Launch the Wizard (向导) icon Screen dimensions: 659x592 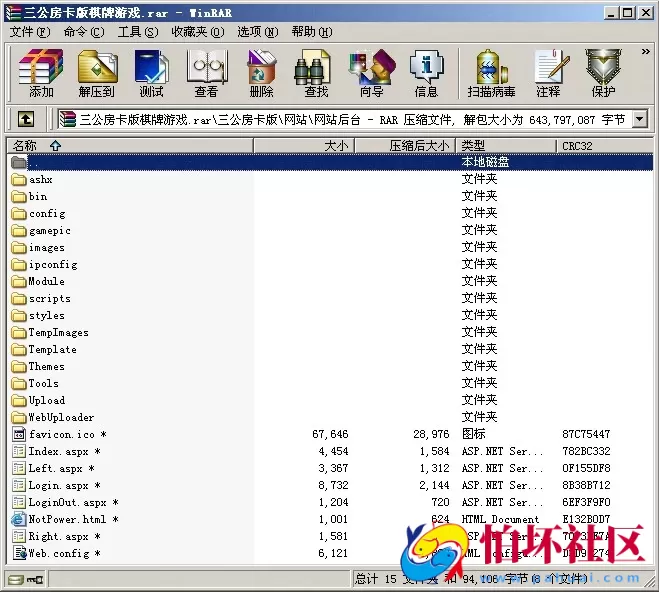[x=372, y=74]
